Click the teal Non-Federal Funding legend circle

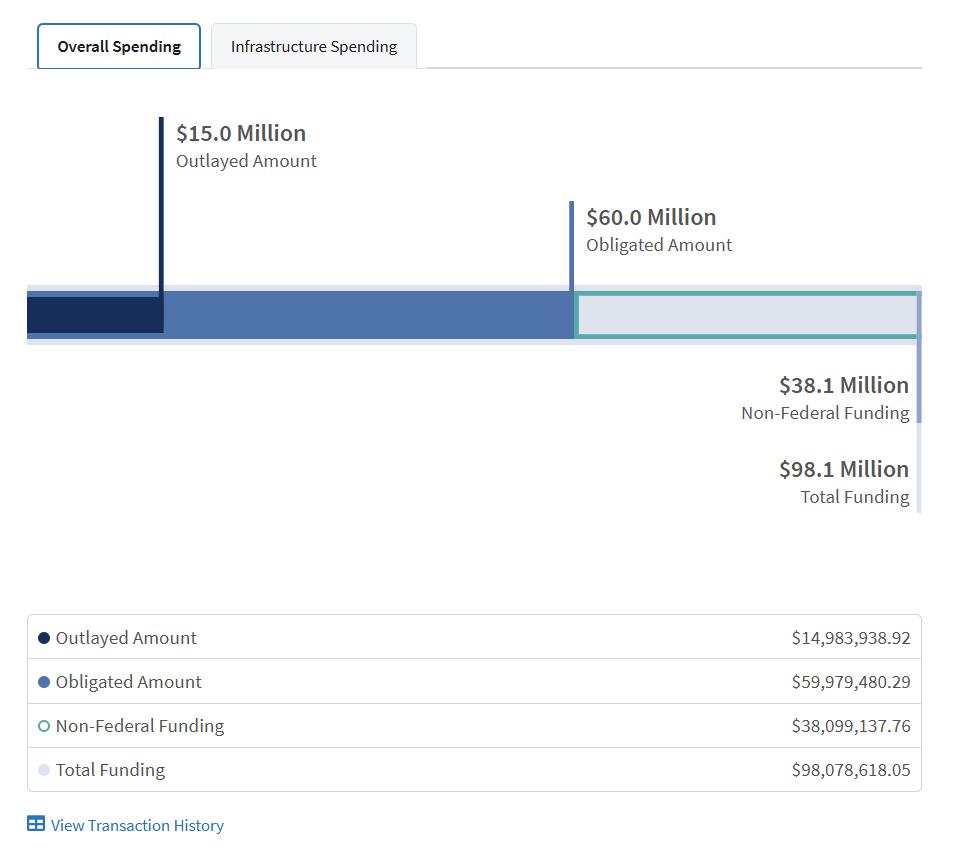tap(44, 726)
